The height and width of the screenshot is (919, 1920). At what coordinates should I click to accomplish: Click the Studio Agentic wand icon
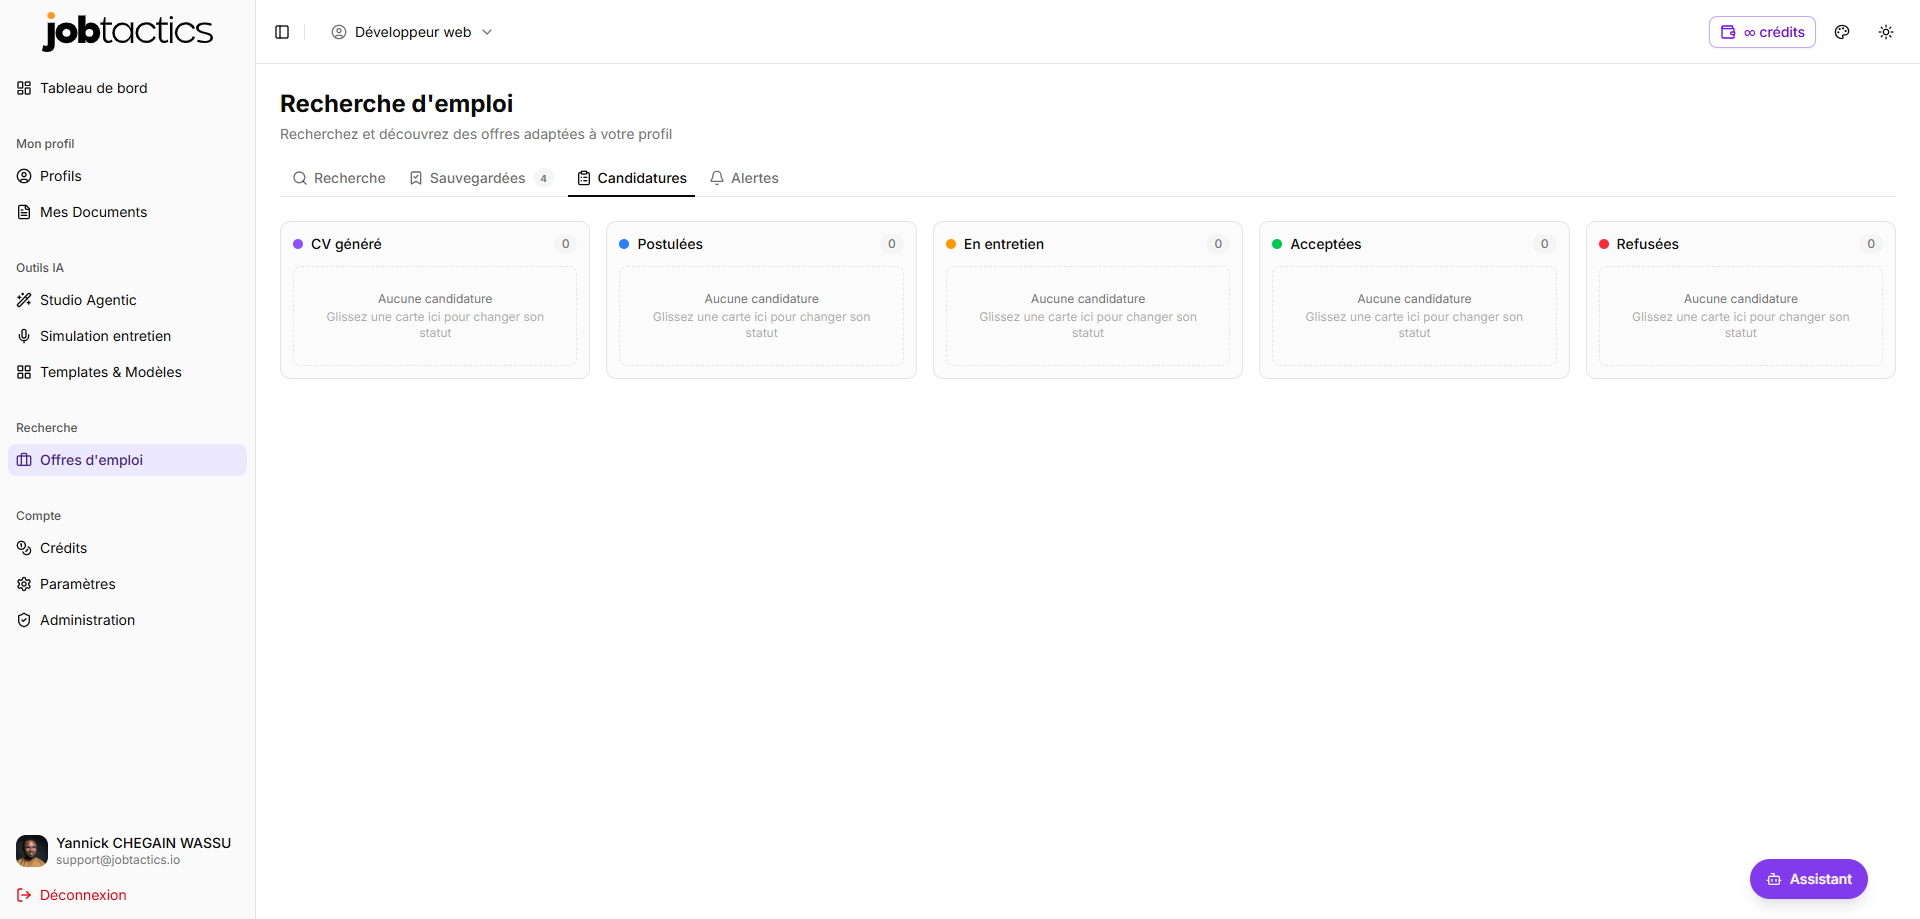coord(24,300)
